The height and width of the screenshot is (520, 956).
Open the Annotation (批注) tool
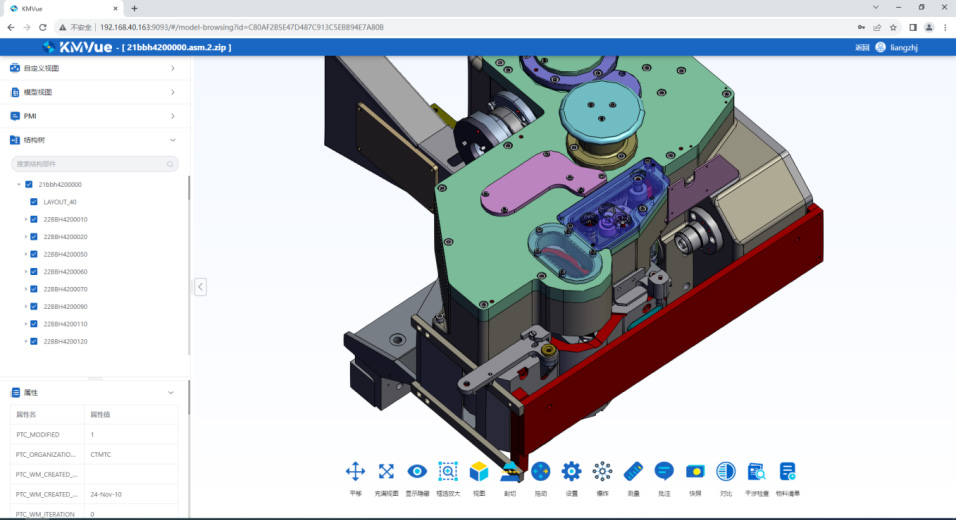(664, 471)
